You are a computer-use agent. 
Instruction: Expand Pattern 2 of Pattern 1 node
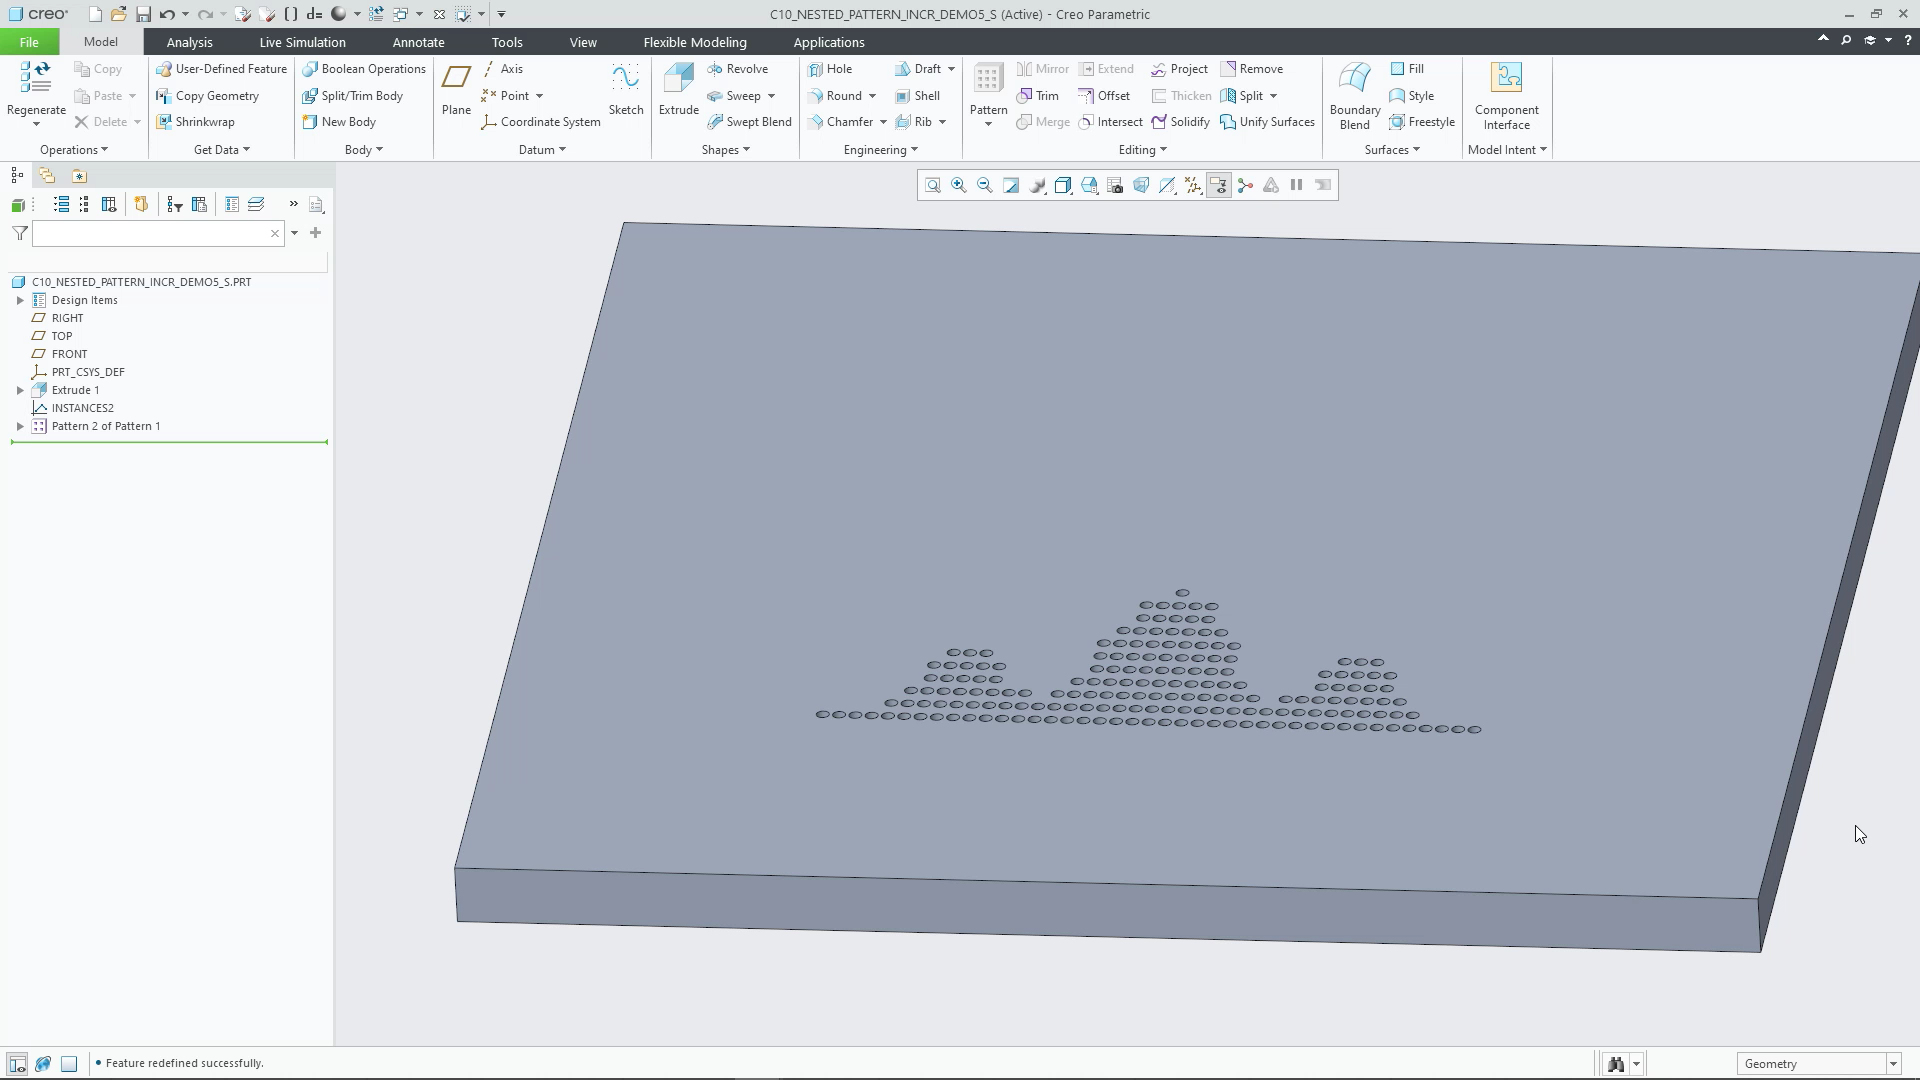pos(20,426)
